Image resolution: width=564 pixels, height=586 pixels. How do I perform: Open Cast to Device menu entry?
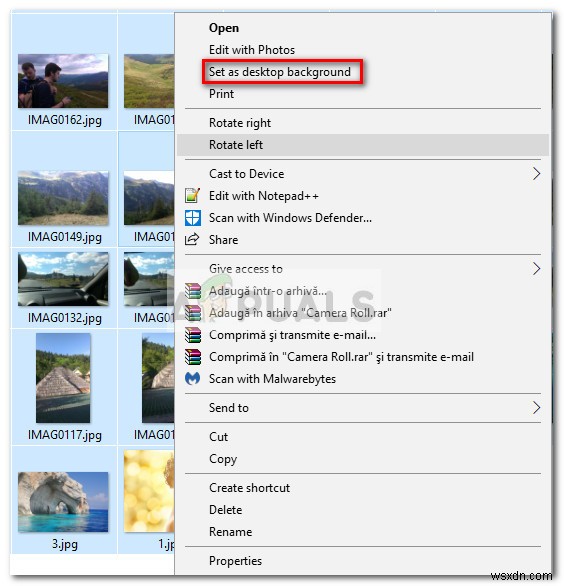(x=247, y=174)
